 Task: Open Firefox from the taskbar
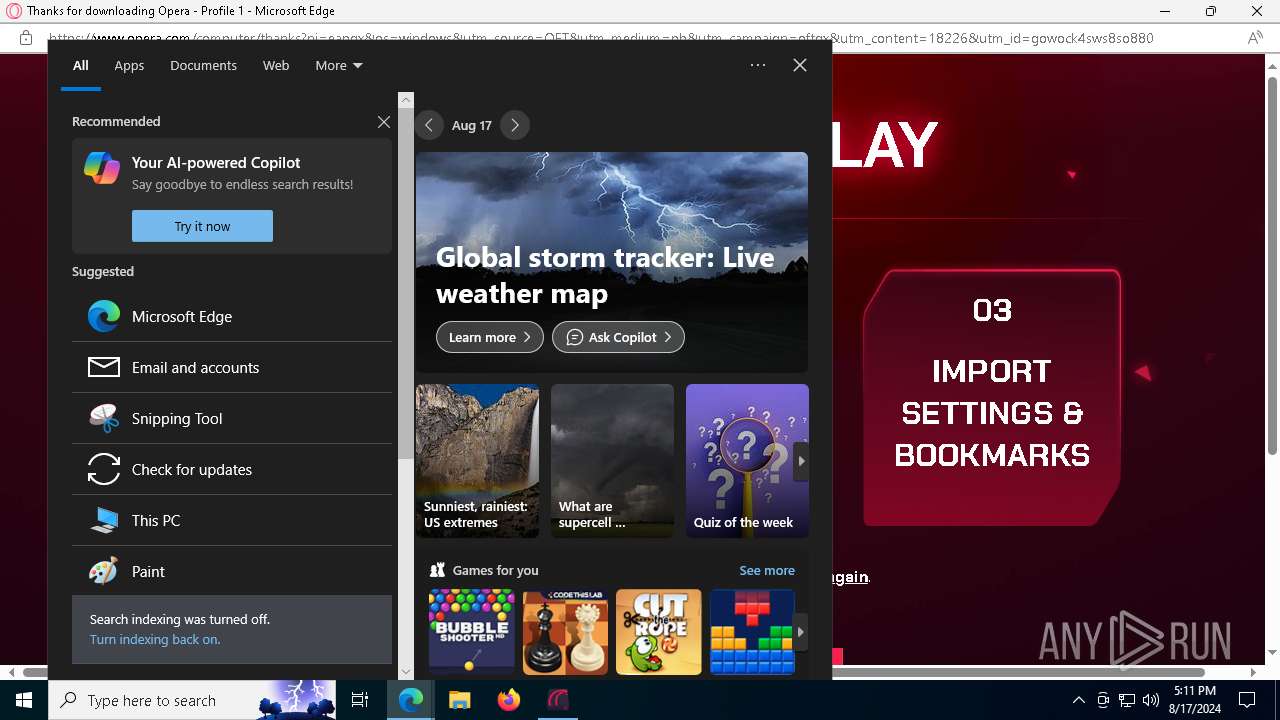pyautogui.click(x=509, y=700)
